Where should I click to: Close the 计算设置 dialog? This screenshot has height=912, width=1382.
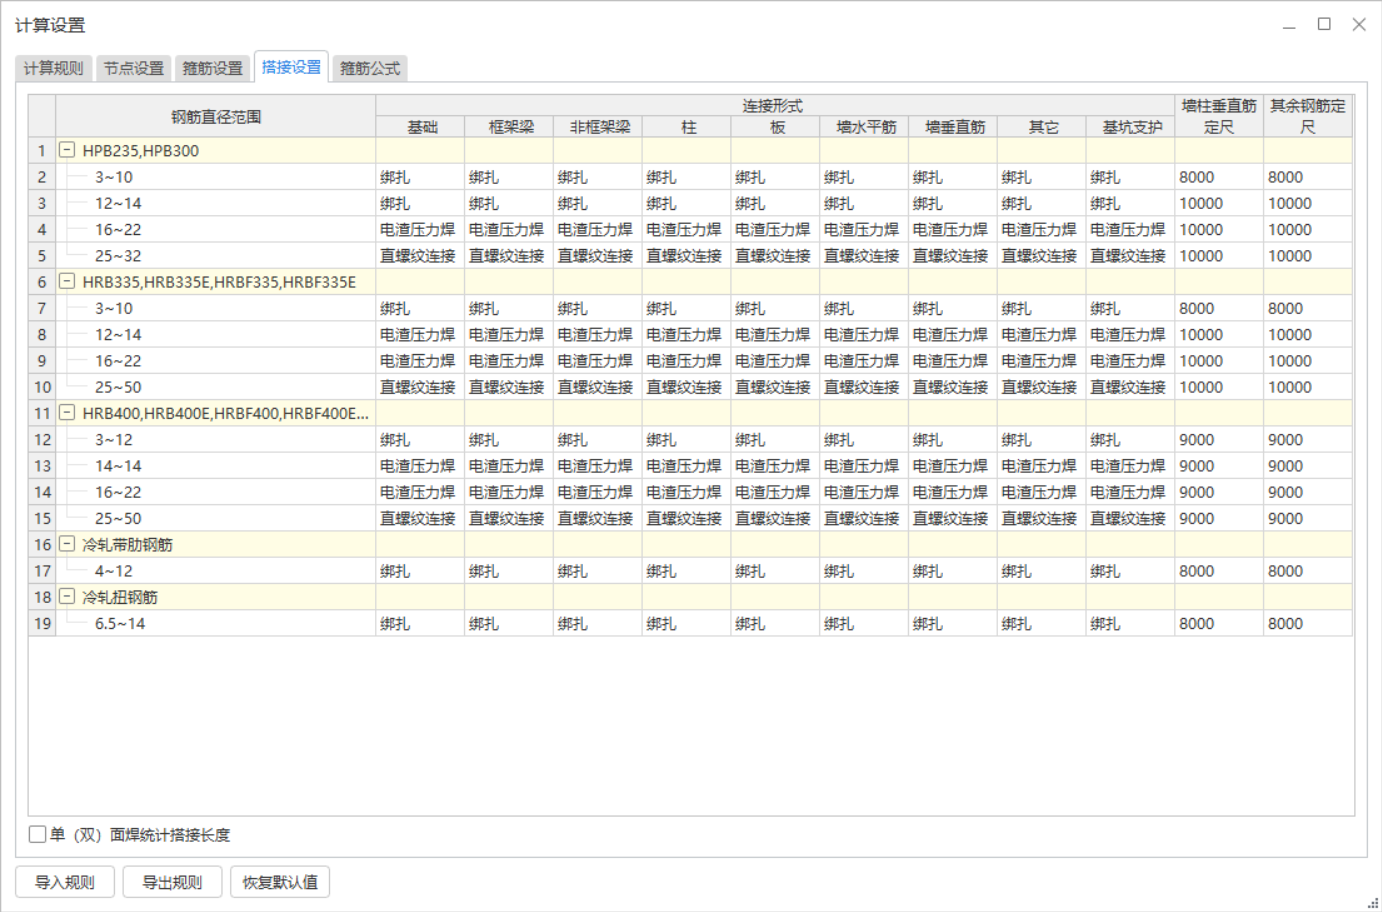1359,24
